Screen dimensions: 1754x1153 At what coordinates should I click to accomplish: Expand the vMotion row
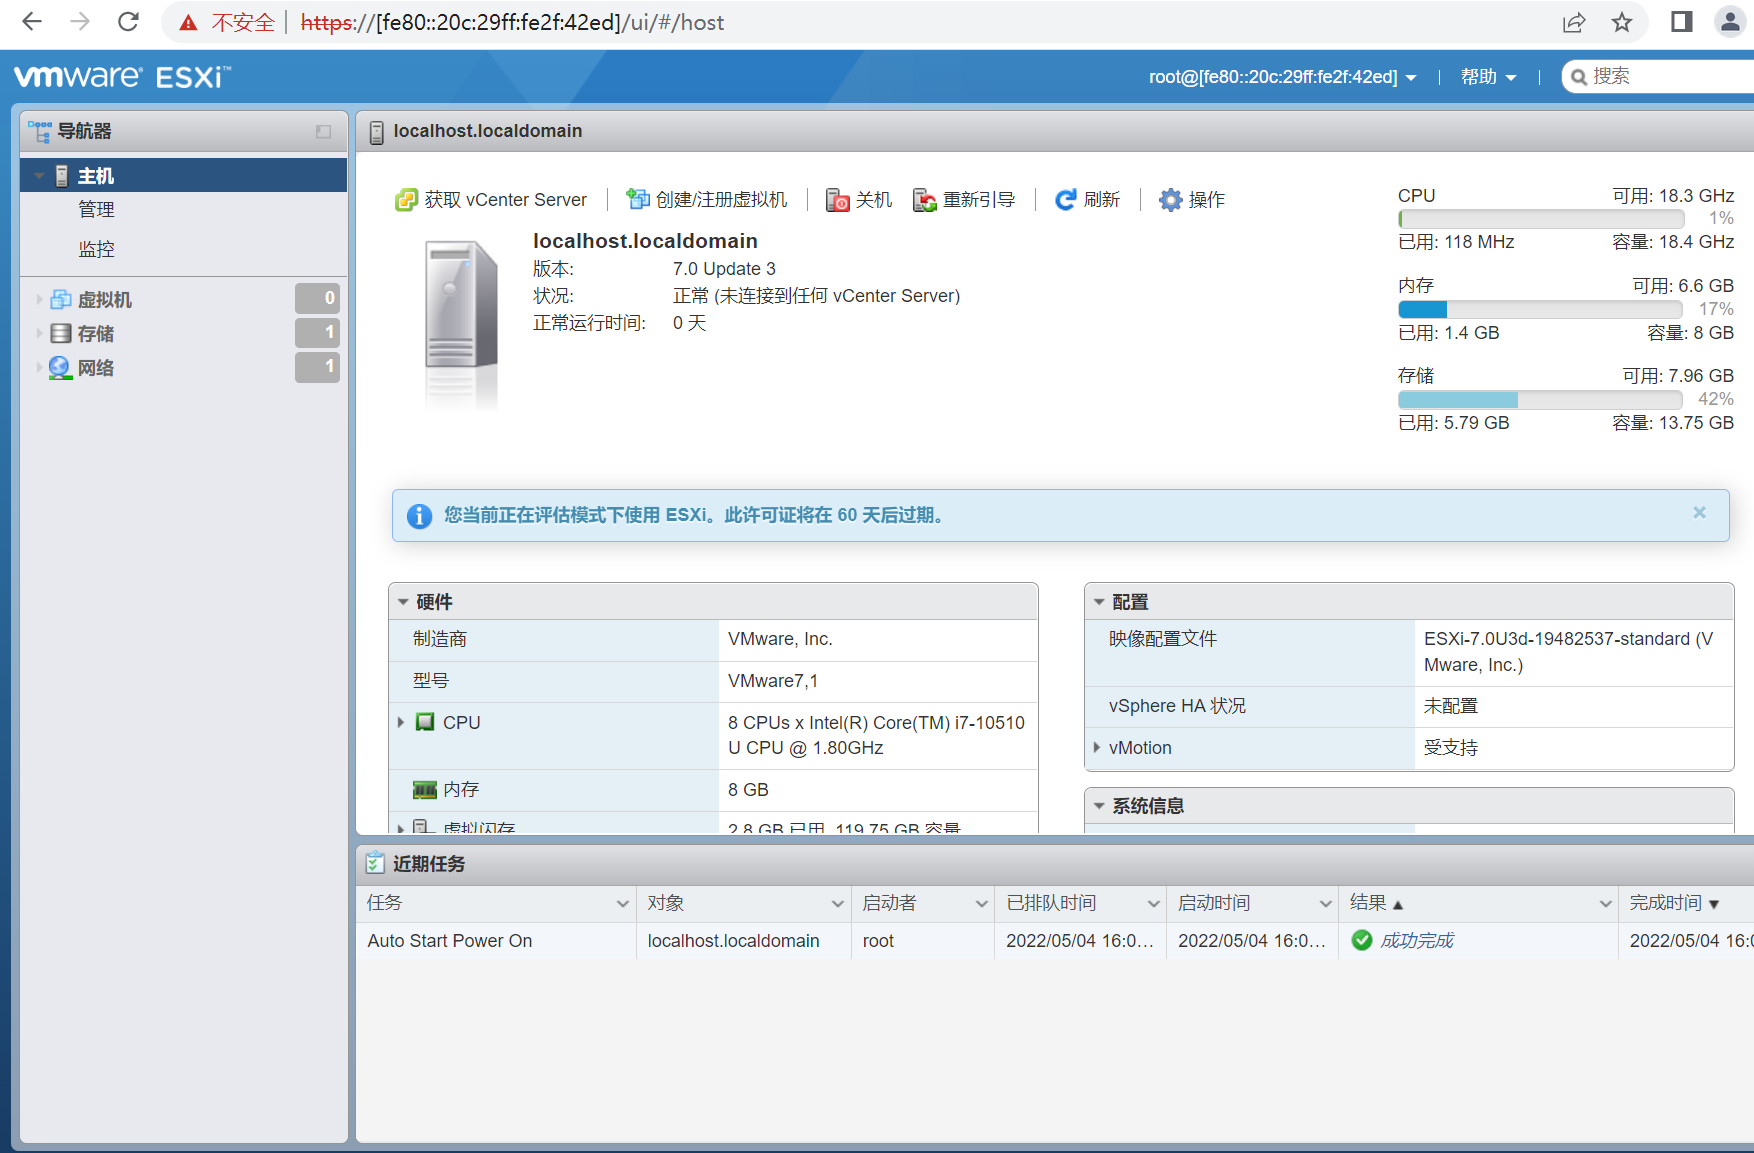click(1097, 747)
